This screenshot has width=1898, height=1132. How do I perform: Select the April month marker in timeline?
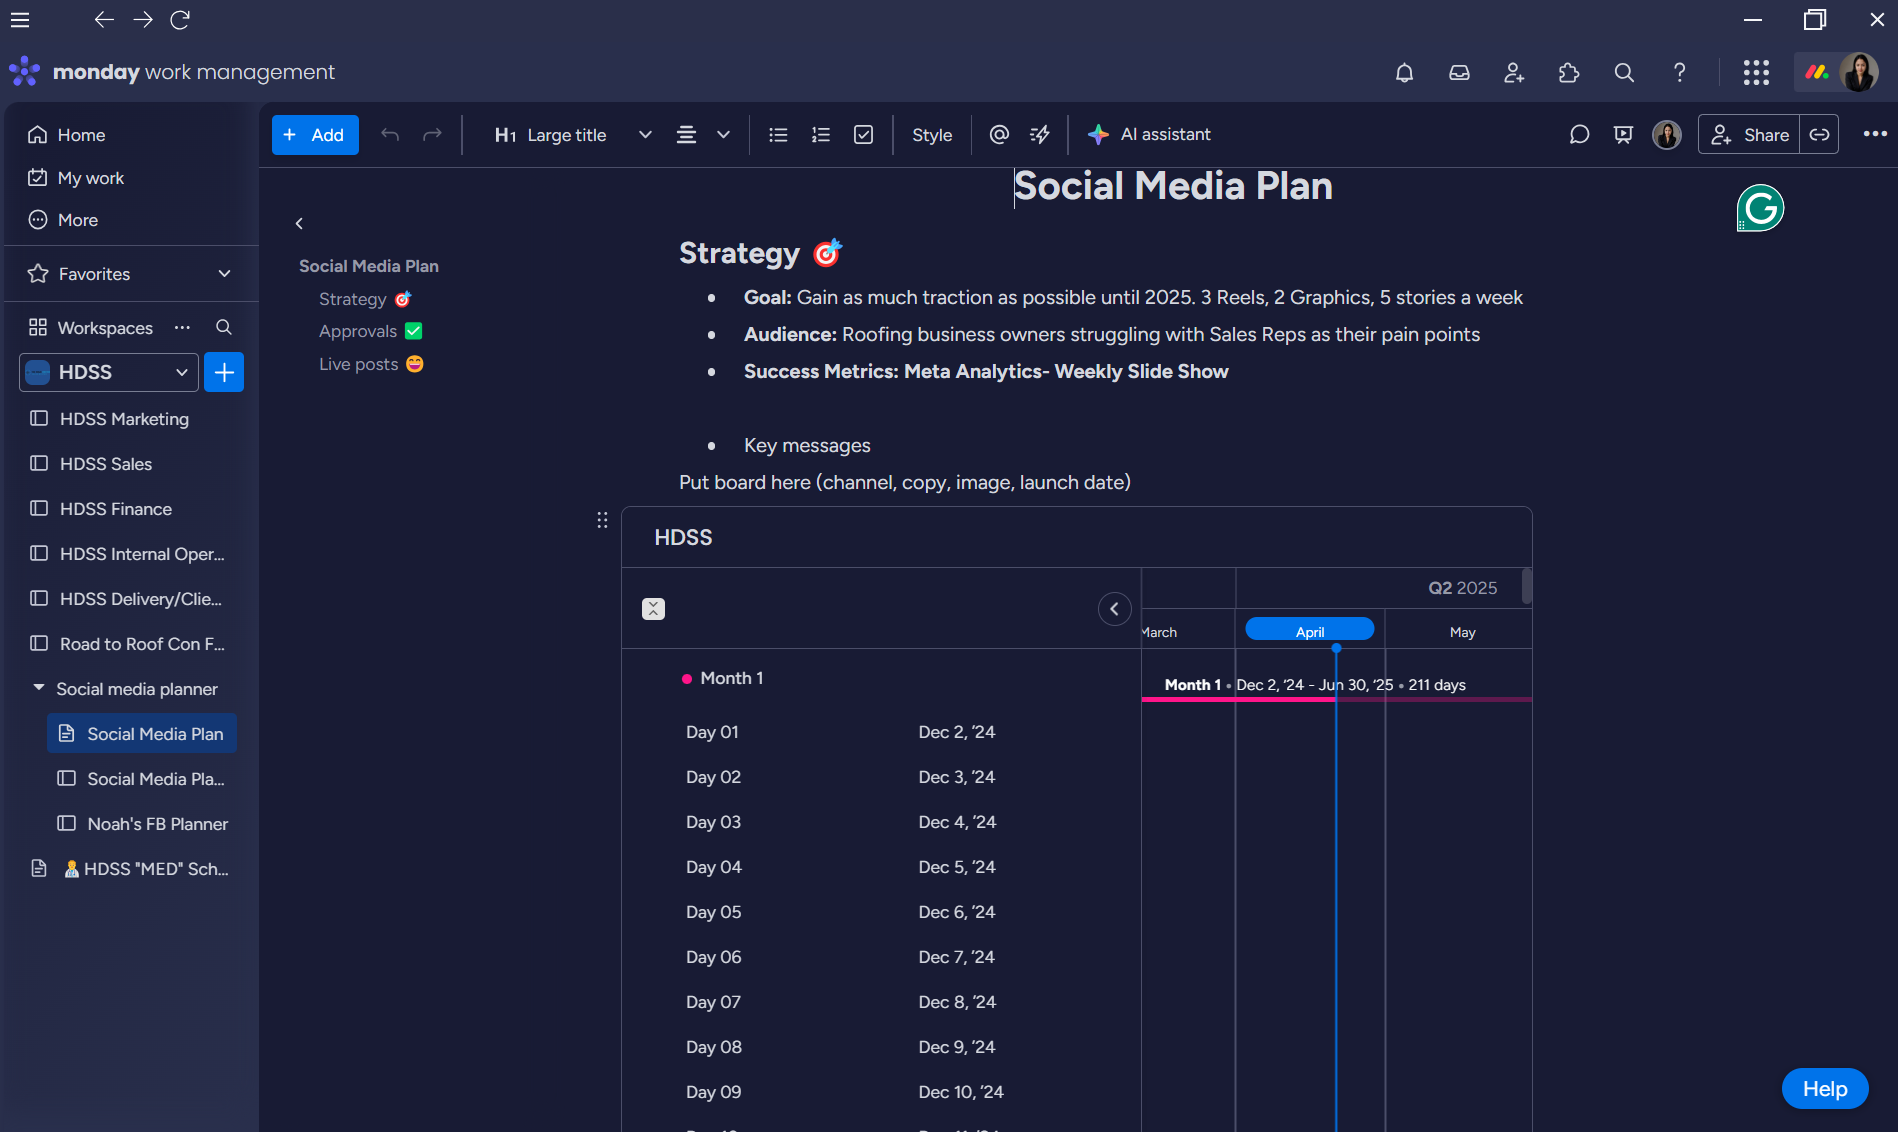coord(1309,631)
